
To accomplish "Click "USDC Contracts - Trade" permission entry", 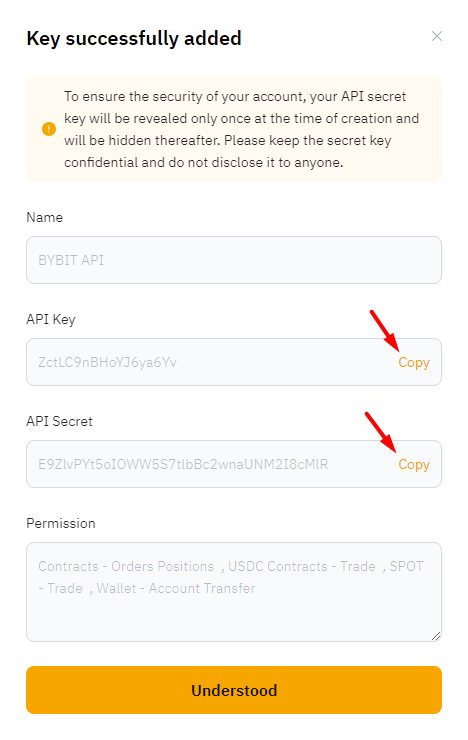I will tap(302, 566).
